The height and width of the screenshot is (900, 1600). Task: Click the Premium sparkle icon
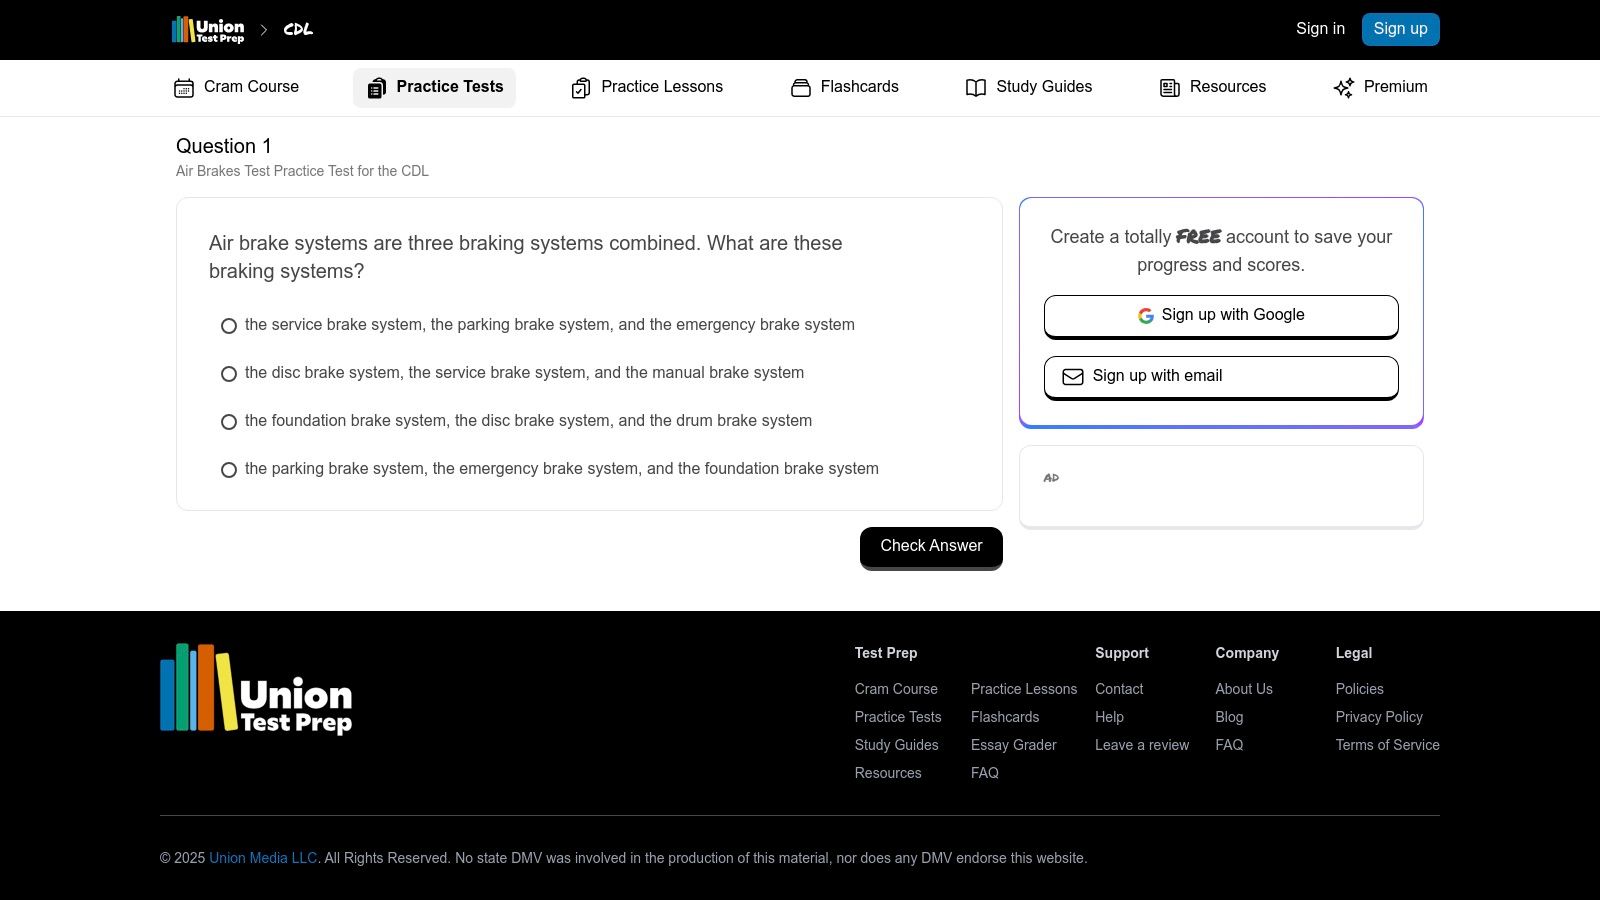click(1344, 88)
